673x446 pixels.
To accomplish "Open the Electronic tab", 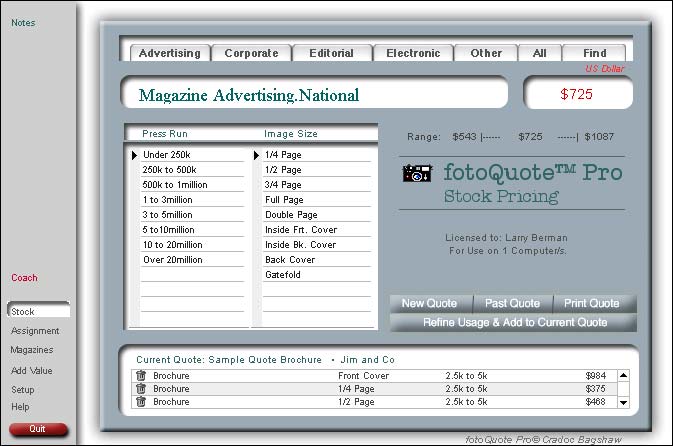I will pyautogui.click(x=413, y=53).
